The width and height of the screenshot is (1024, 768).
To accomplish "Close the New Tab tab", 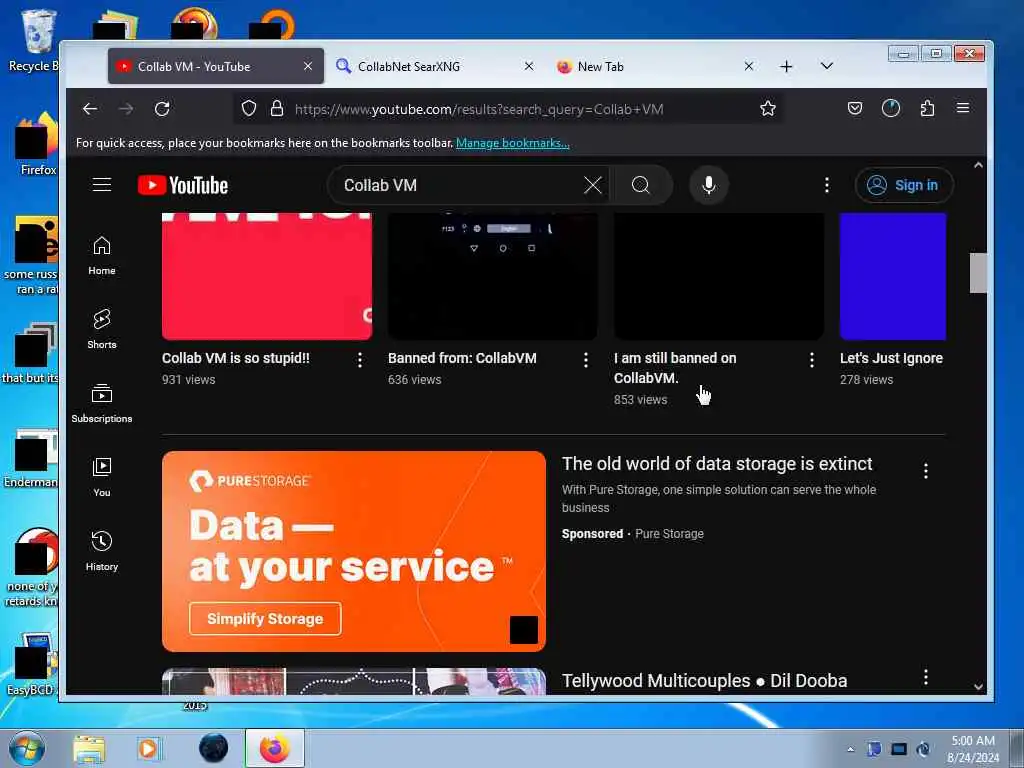I will click(749, 66).
